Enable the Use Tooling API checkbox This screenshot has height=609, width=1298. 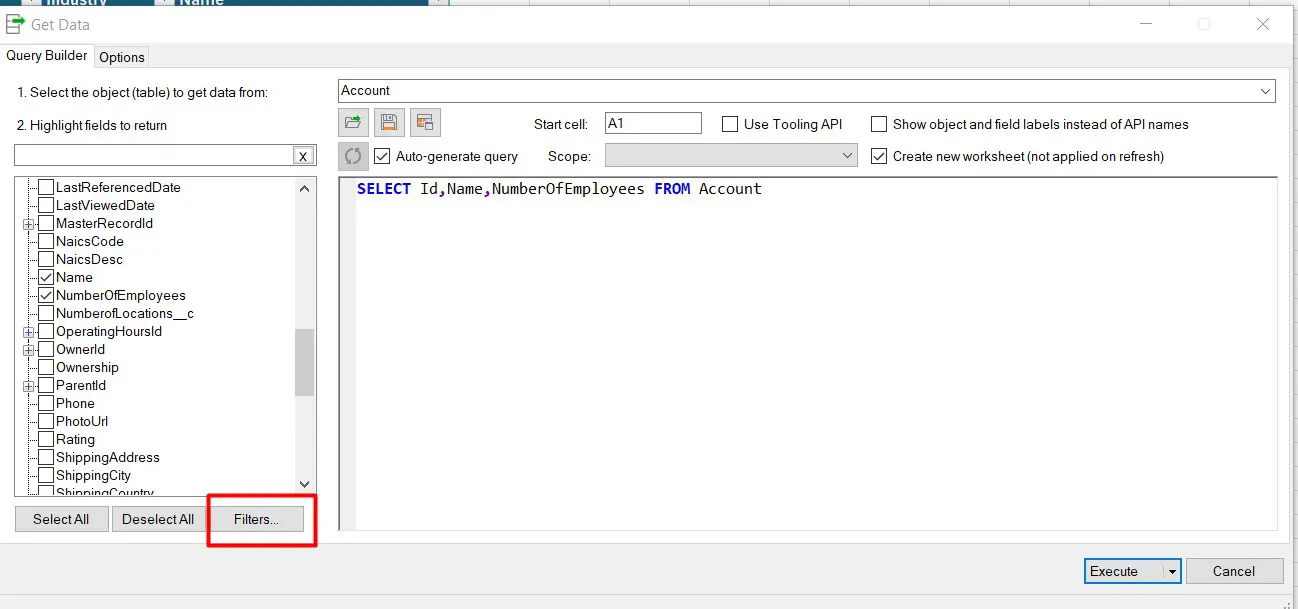click(x=730, y=124)
